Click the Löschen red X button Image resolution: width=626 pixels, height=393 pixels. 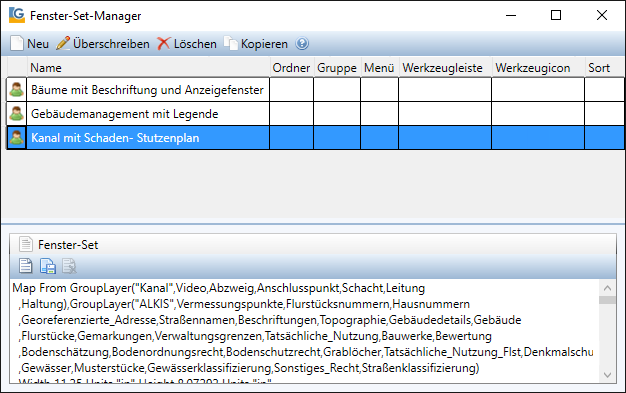coord(187,44)
